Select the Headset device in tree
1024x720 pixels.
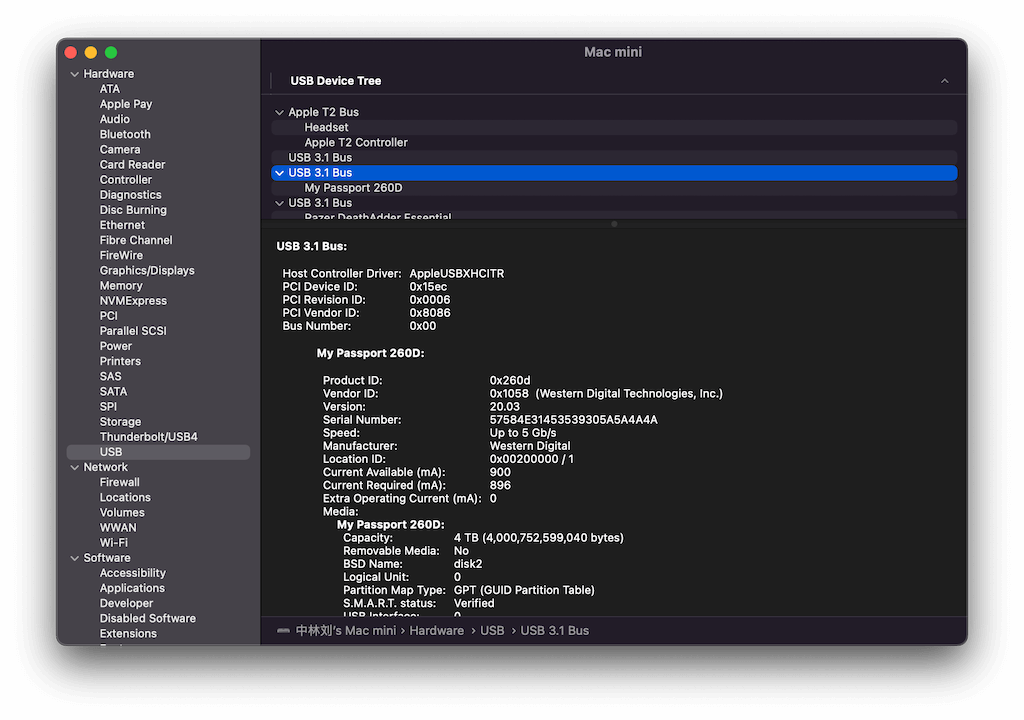click(x=326, y=127)
